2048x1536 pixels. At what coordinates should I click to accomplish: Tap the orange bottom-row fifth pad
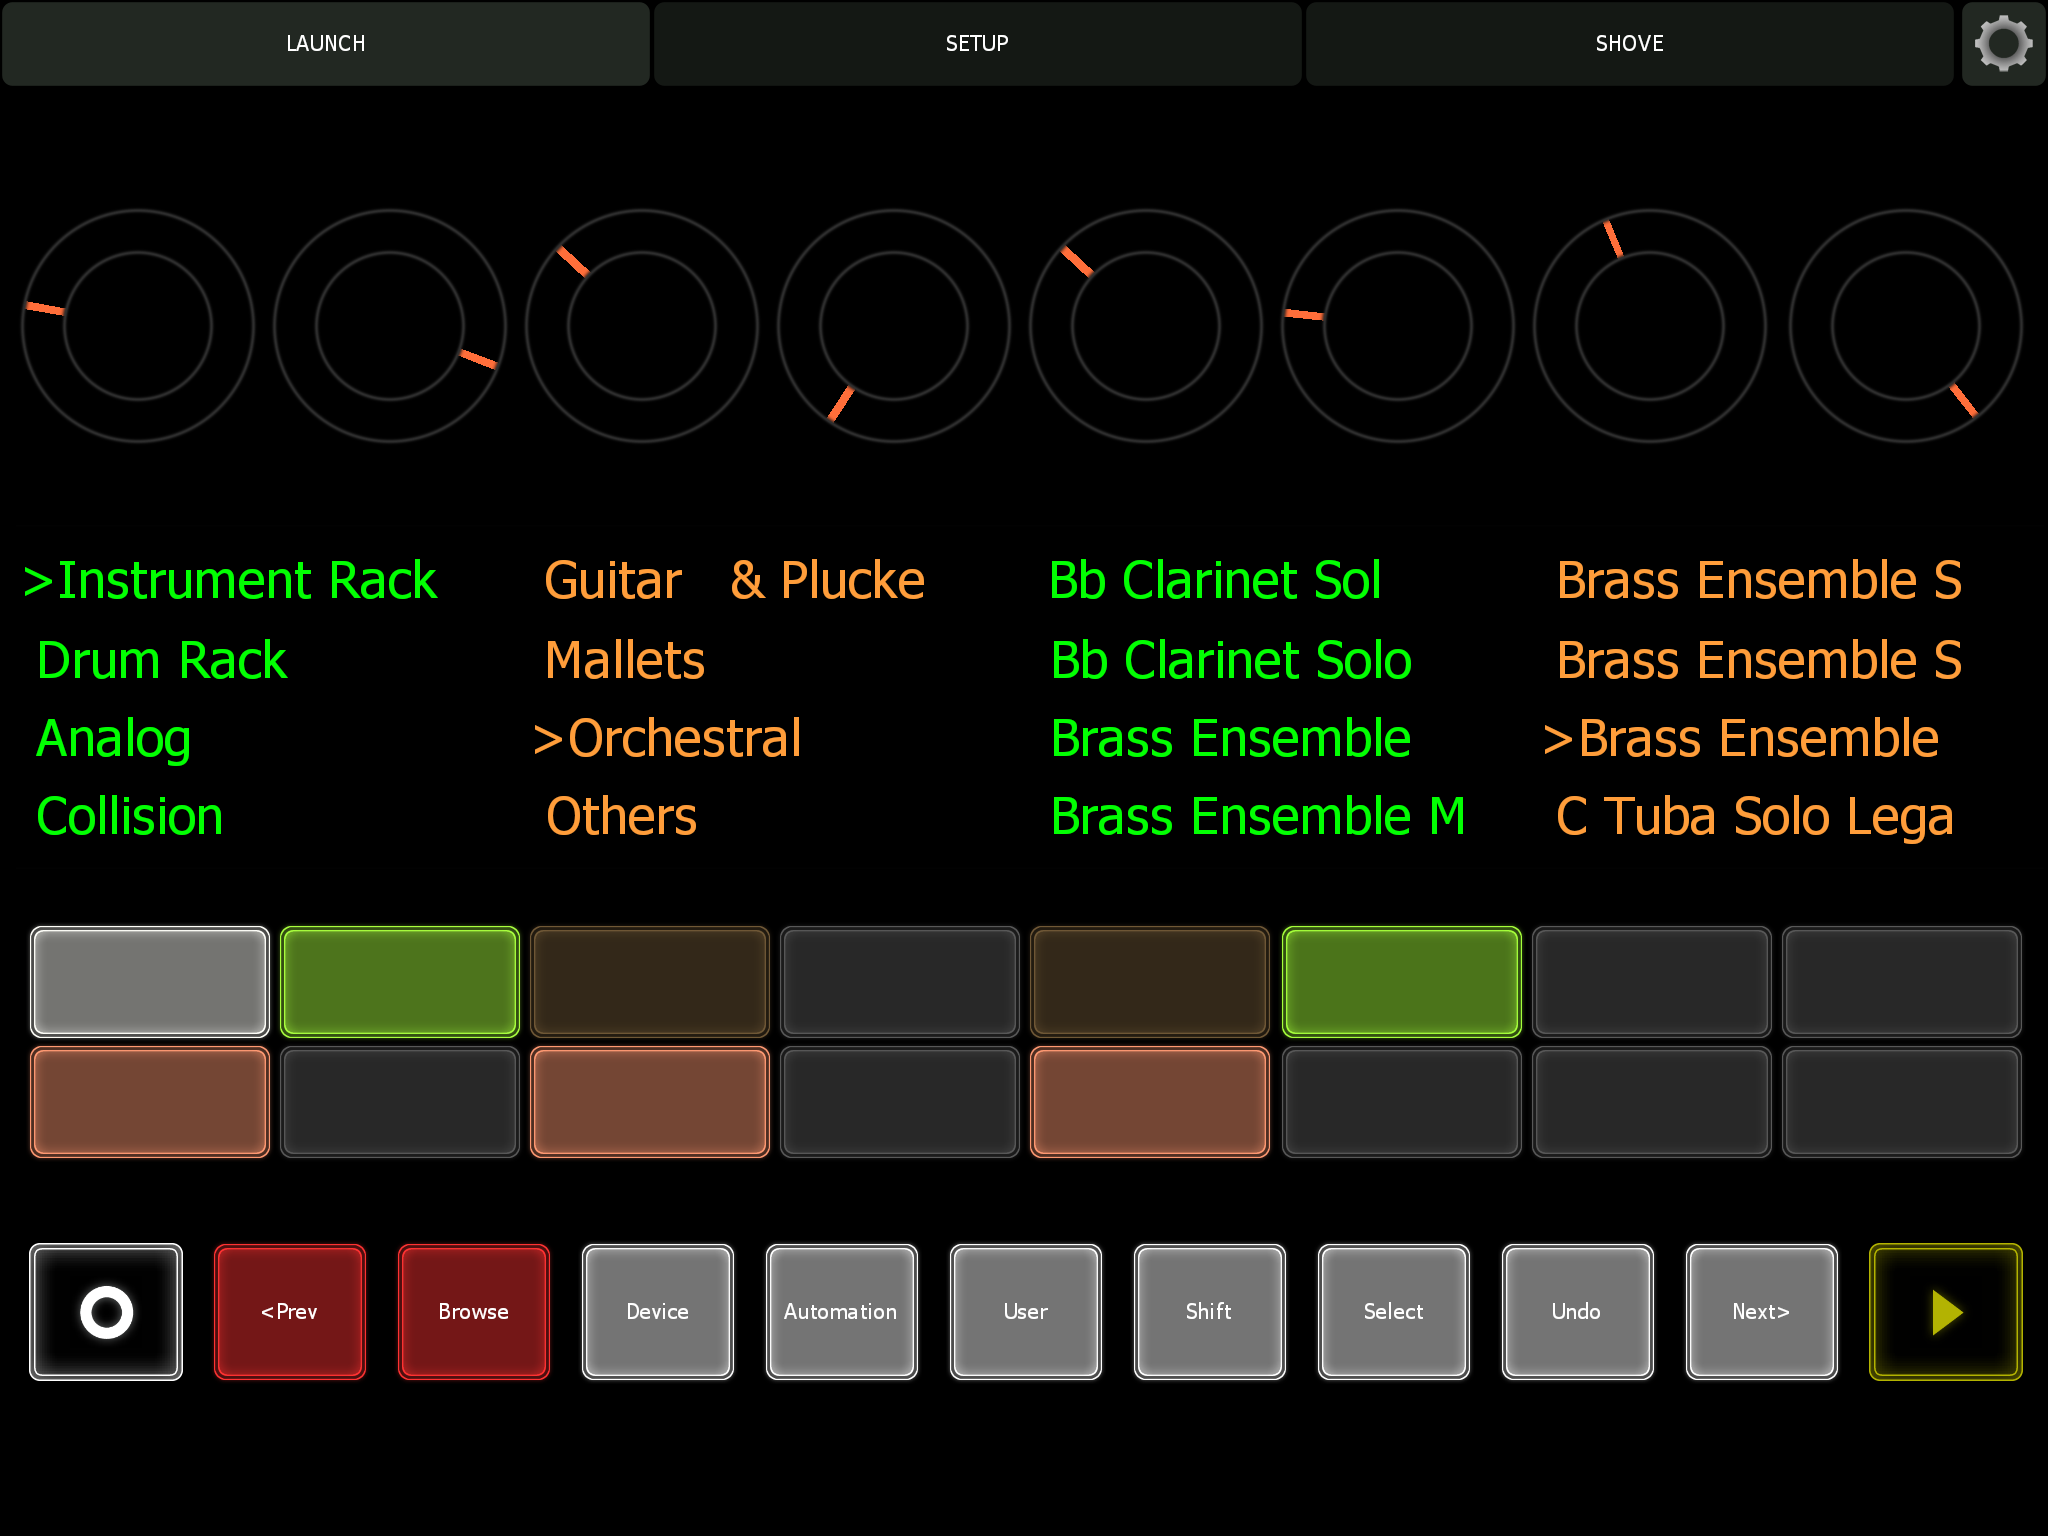pos(1150,1102)
